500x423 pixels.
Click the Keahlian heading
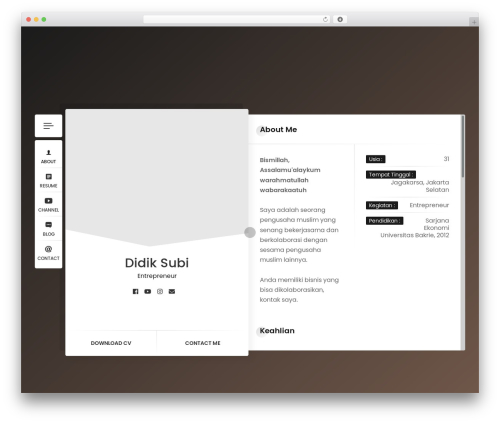[277, 331]
